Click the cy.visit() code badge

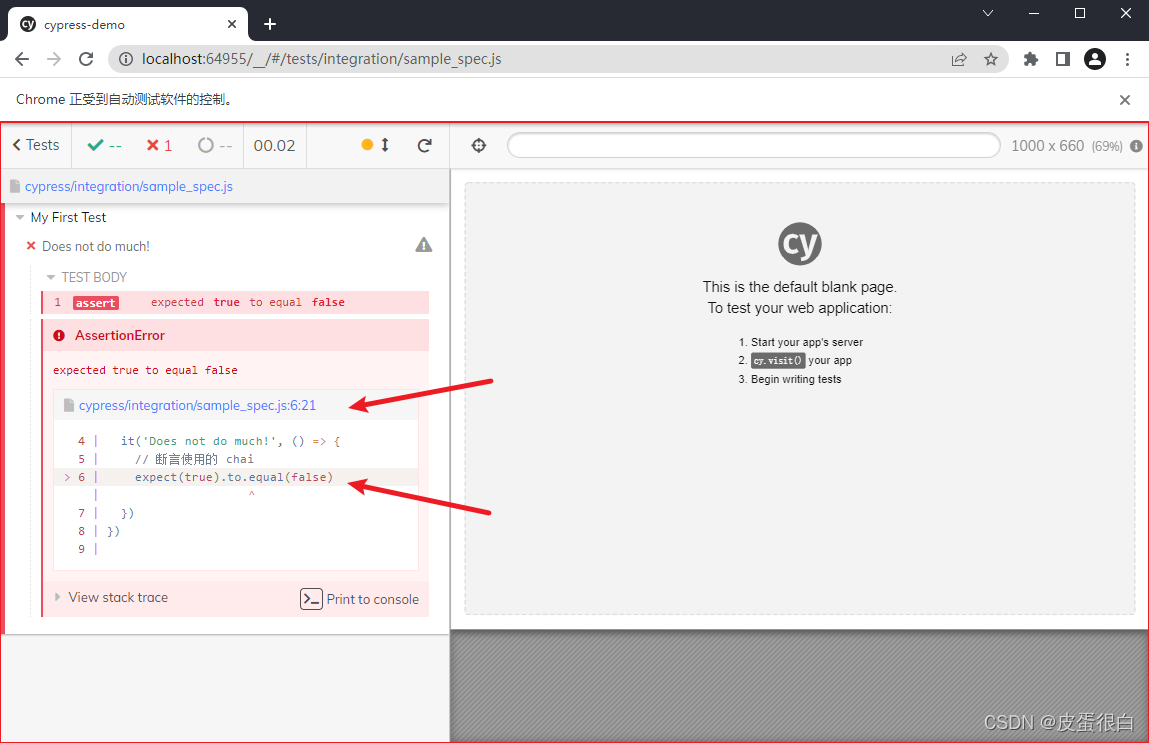point(778,361)
